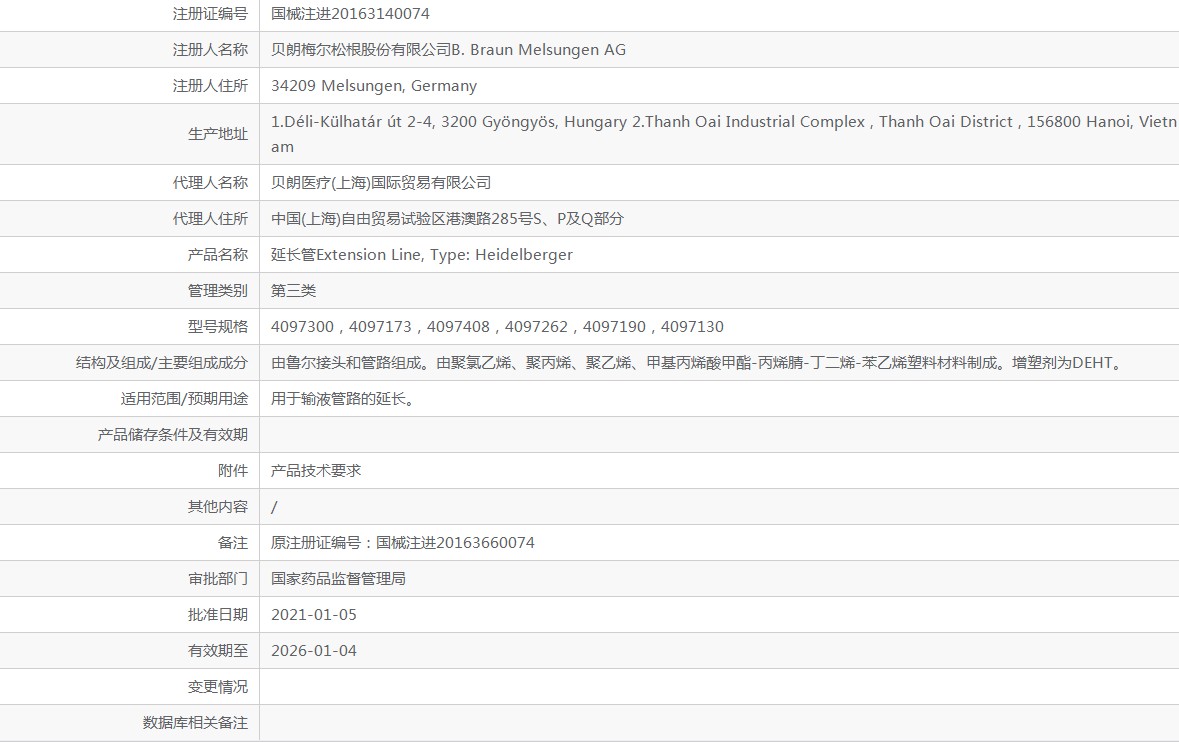
Task: Click the 附件 label
Action: (x=232, y=471)
